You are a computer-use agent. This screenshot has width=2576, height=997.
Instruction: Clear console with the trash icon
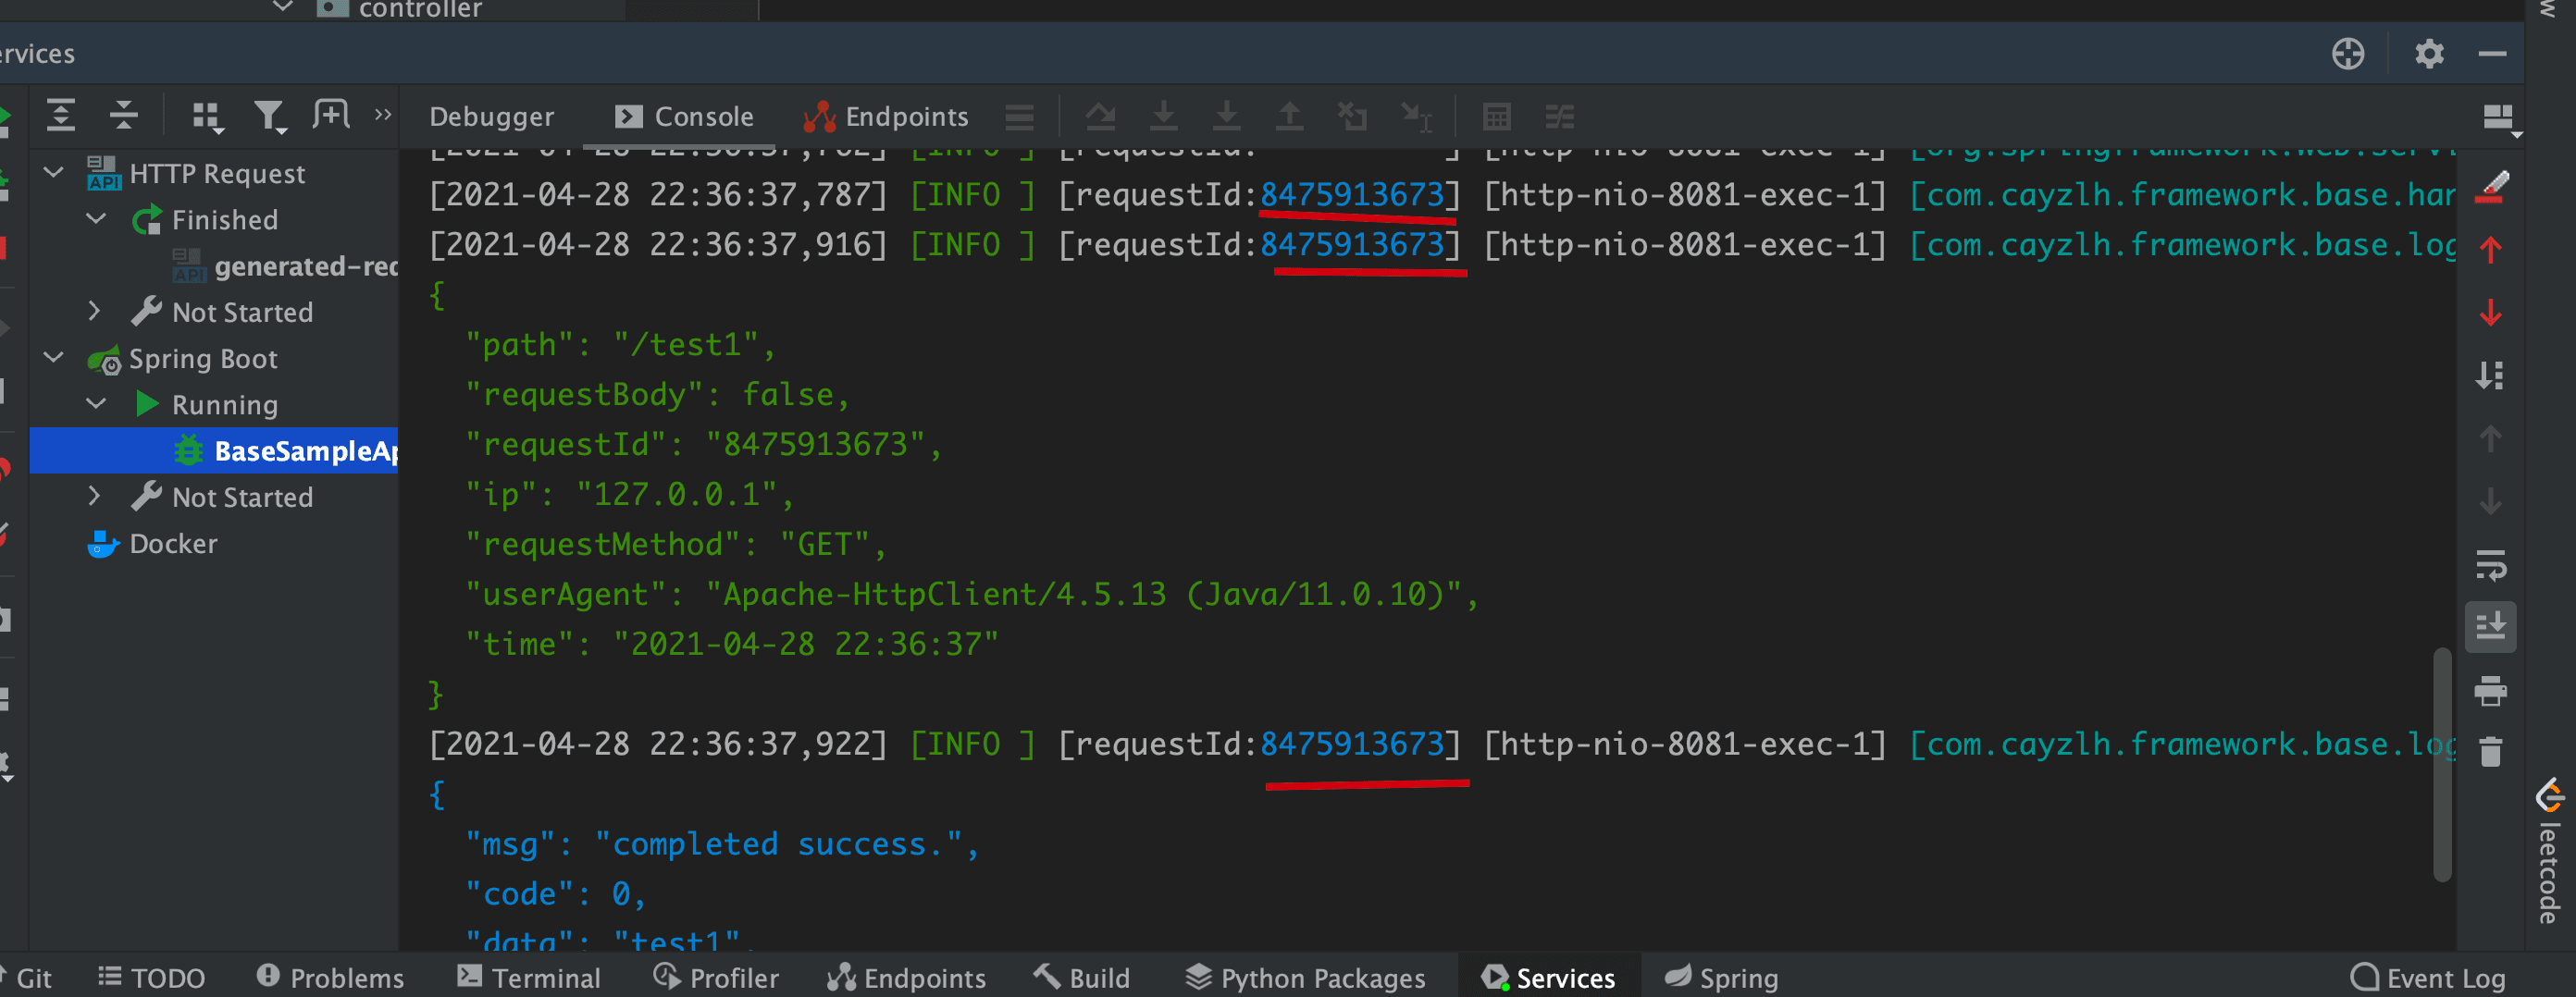[x=2491, y=752]
